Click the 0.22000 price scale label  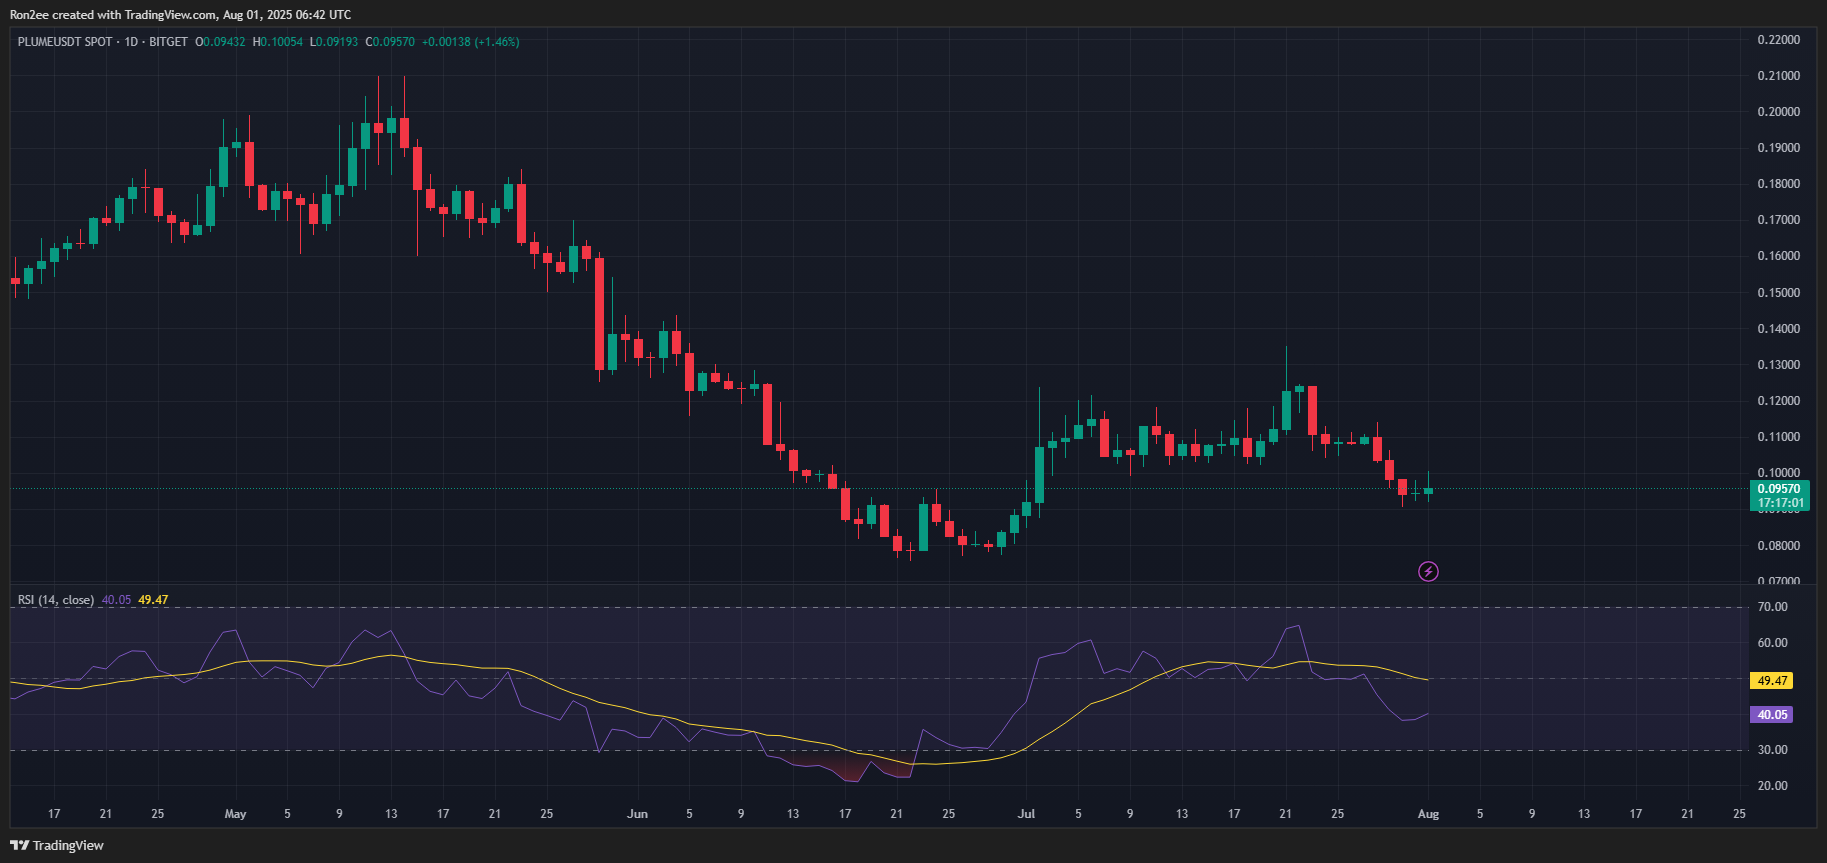point(1779,40)
